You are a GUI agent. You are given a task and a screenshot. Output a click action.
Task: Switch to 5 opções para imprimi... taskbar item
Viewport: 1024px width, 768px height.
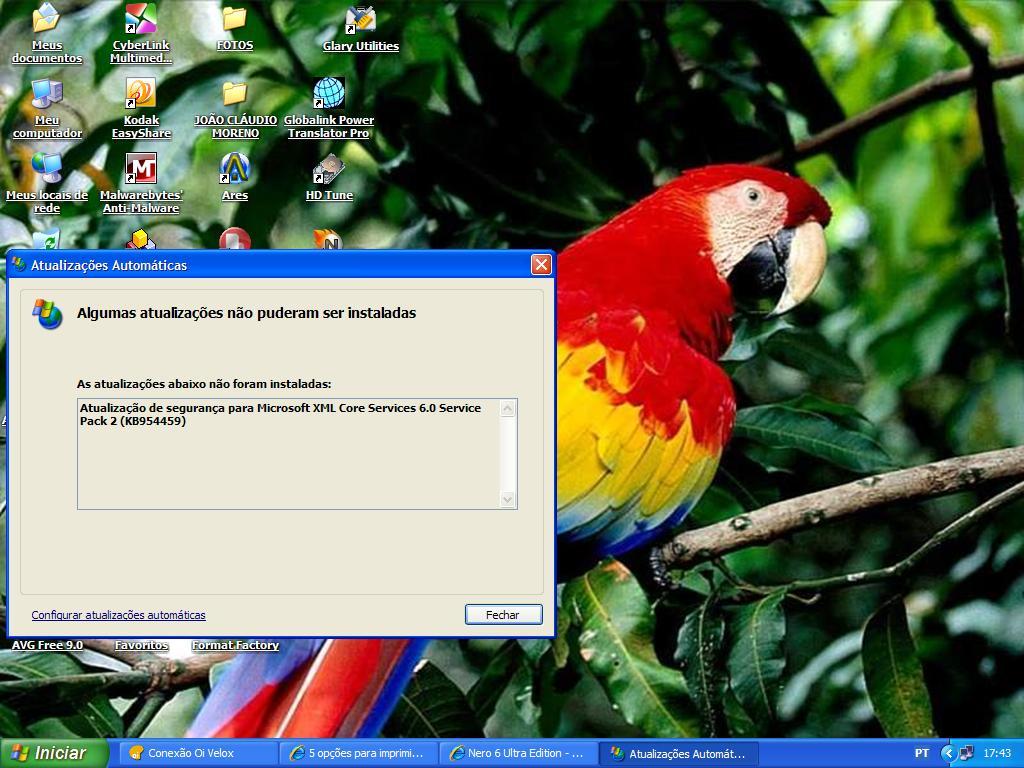point(359,753)
